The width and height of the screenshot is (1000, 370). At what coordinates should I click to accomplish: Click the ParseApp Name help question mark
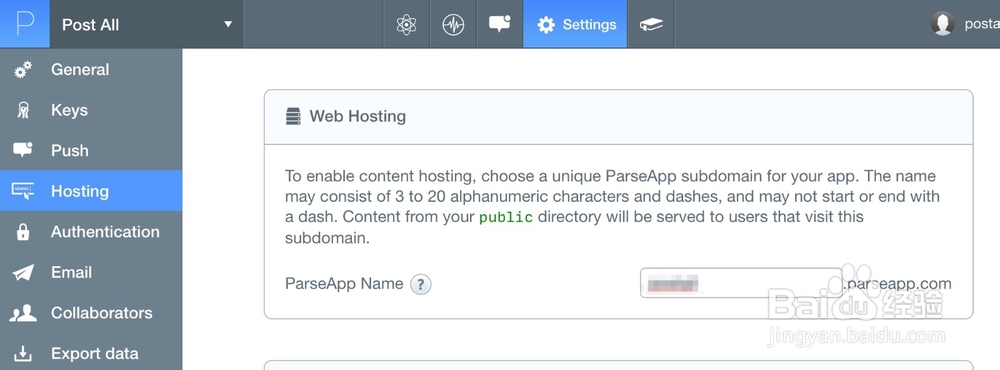(421, 284)
